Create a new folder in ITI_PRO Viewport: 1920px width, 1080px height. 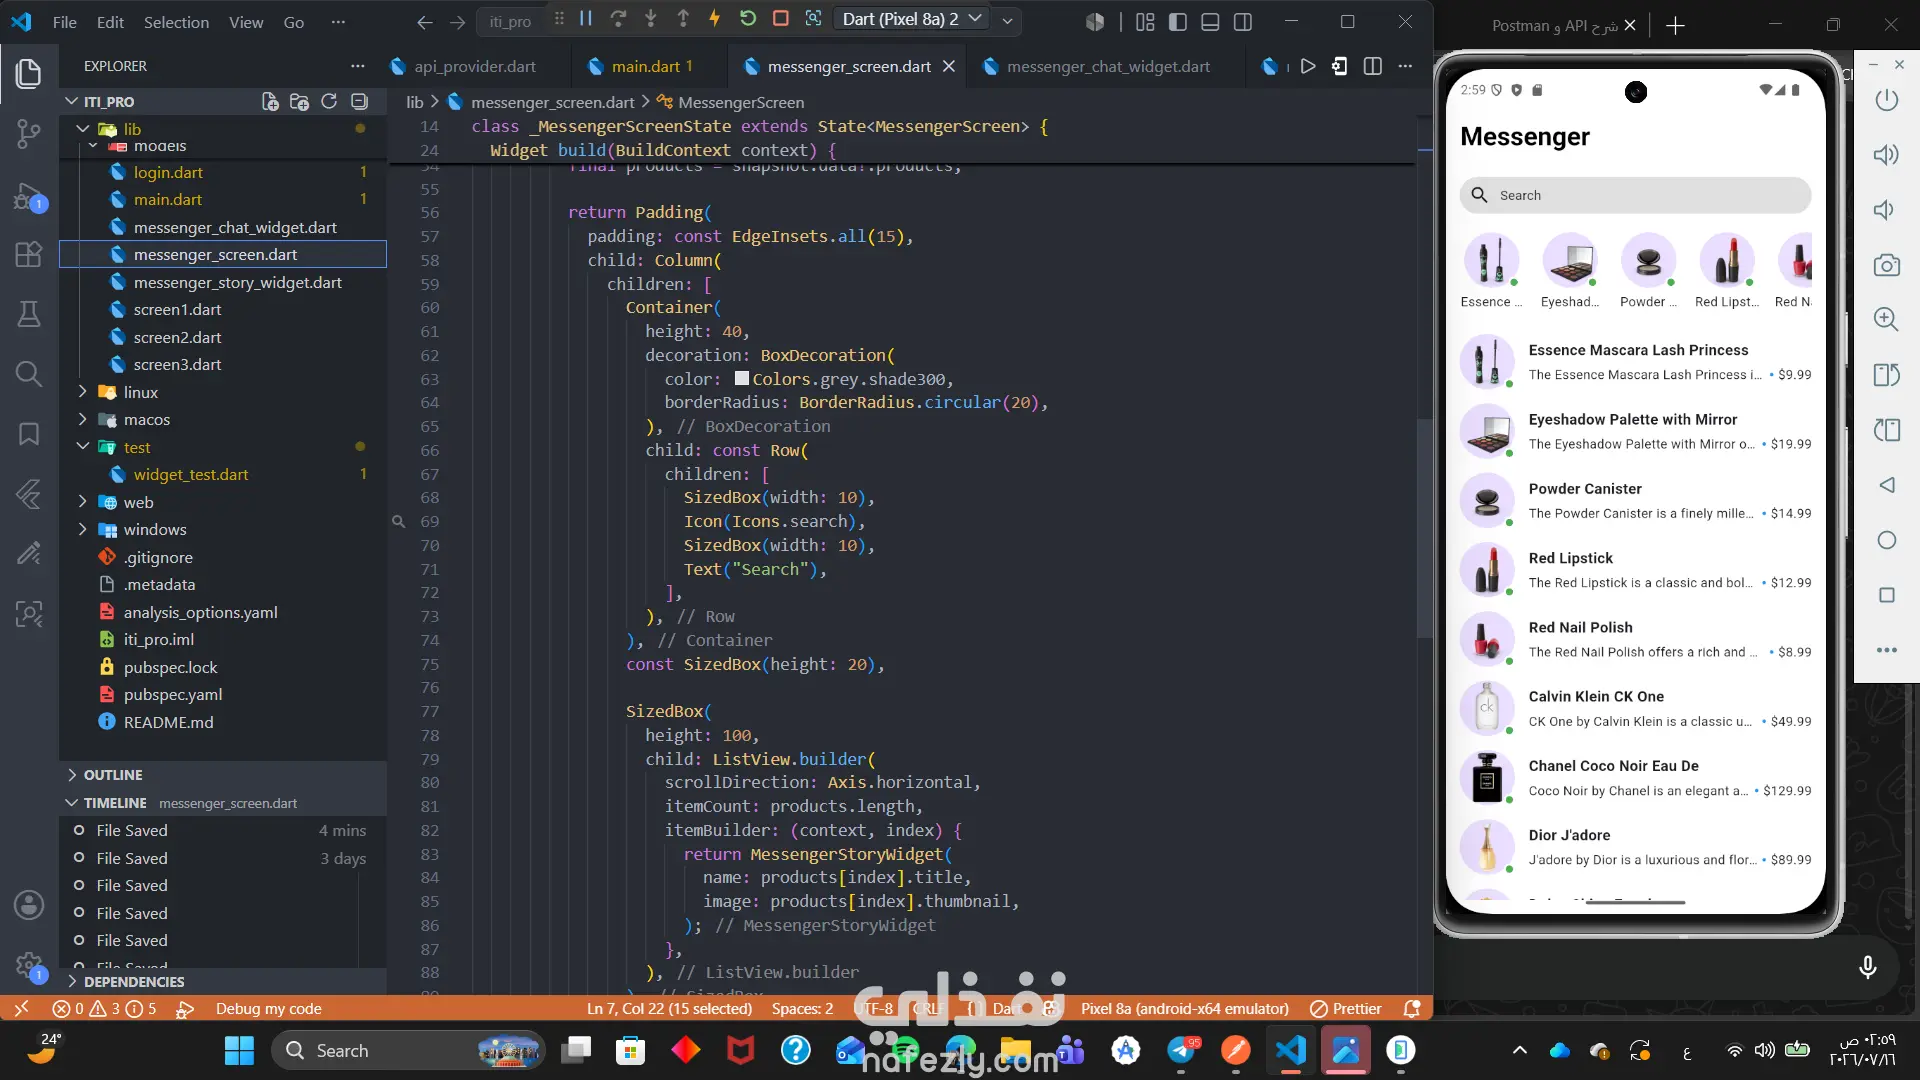point(299,101)
